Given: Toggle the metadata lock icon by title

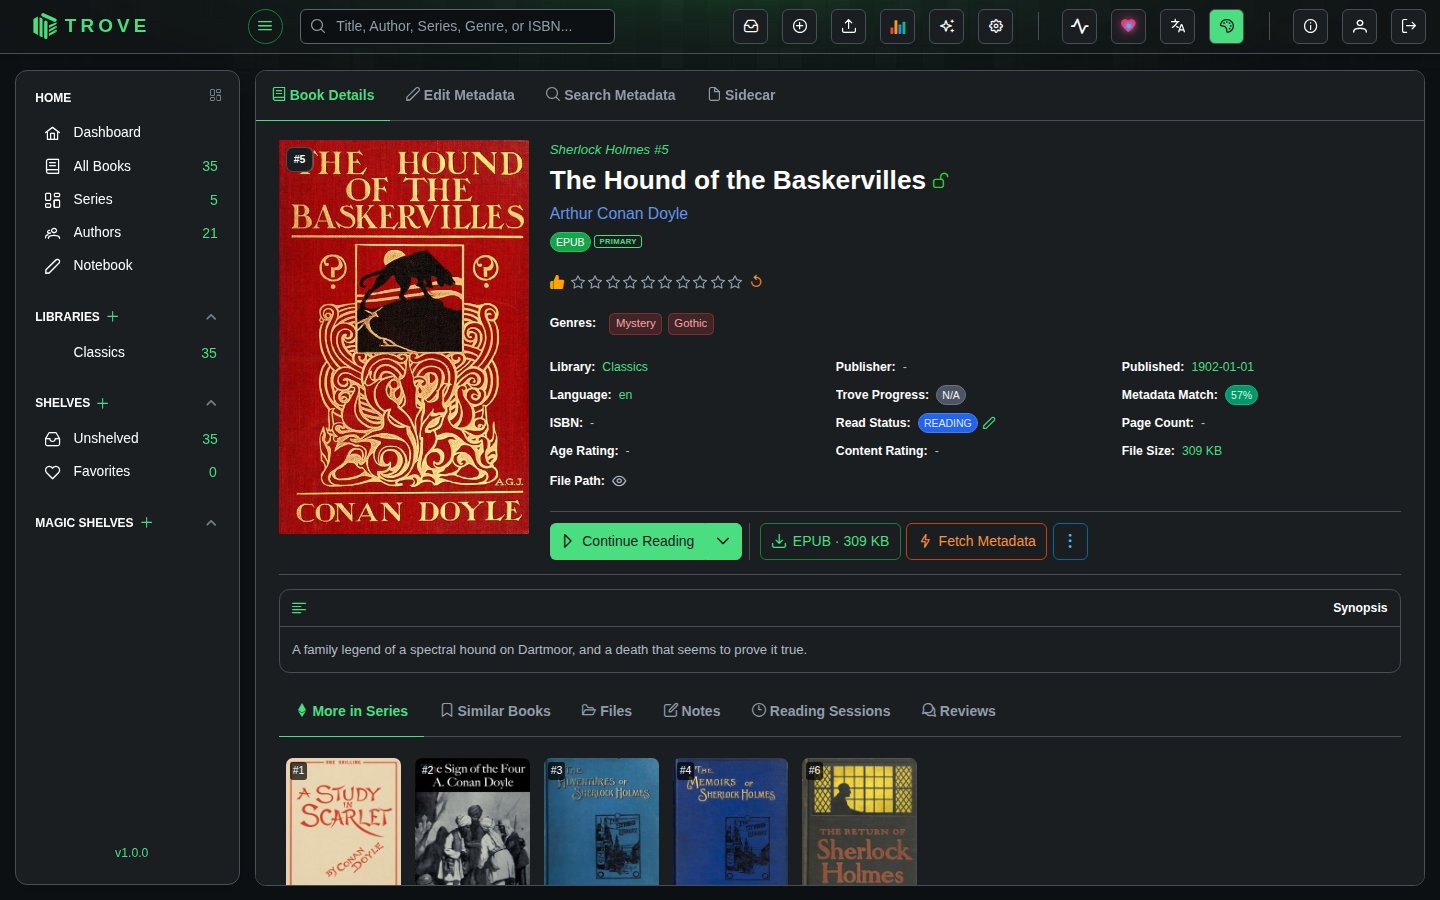Looking at the screenshot, I should (x=940, y=181).
